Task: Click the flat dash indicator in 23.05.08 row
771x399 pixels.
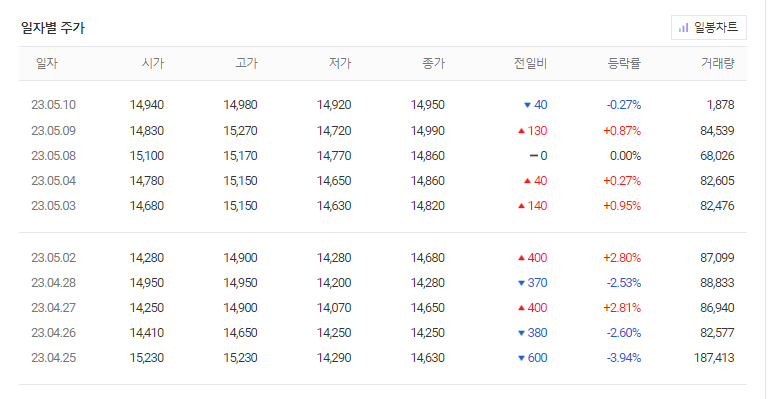Action: [x=534, y=156]
